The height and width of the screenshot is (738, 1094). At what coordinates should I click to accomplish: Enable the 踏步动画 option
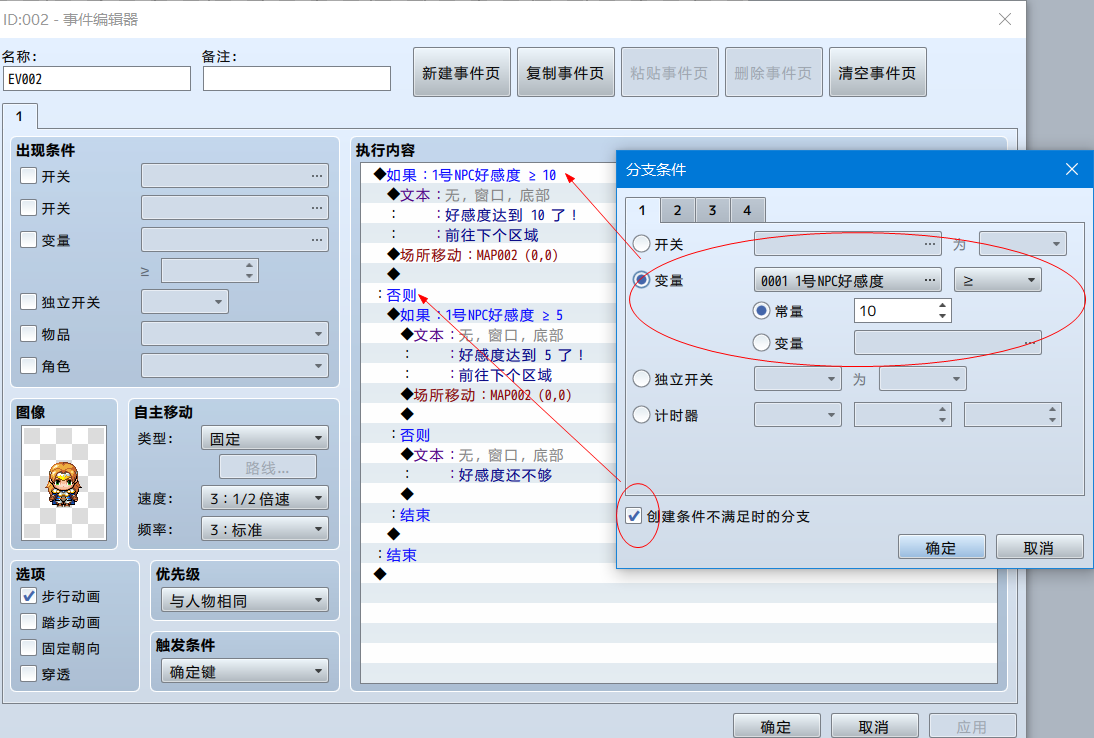29,622
